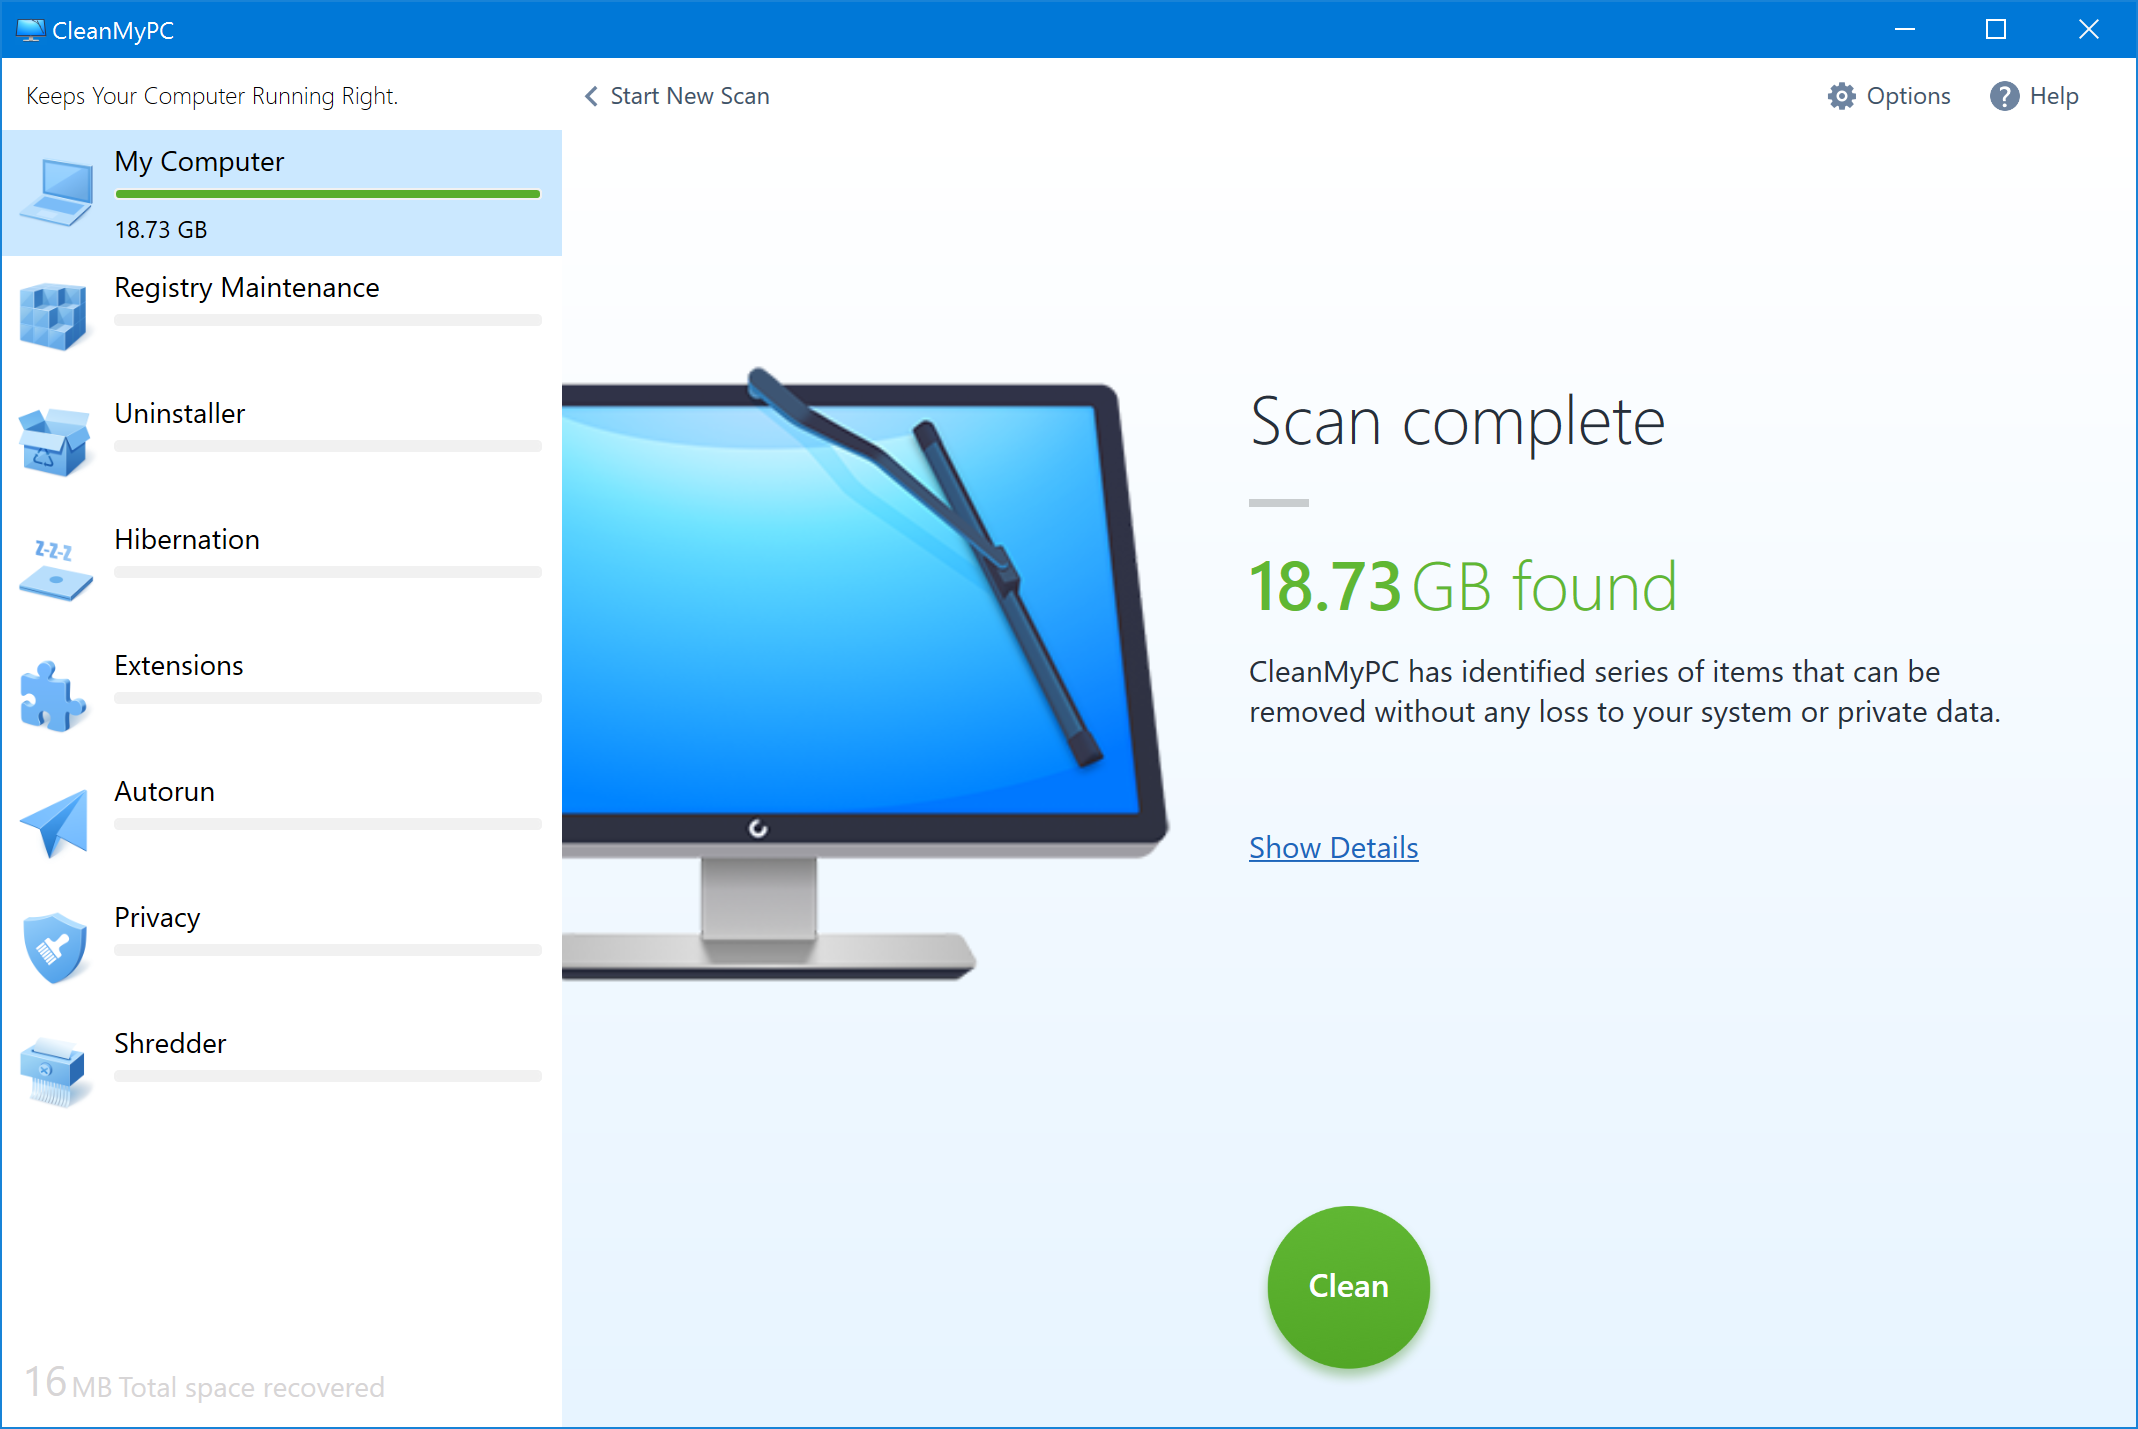Open the Options settings menu

(1891, 96)
